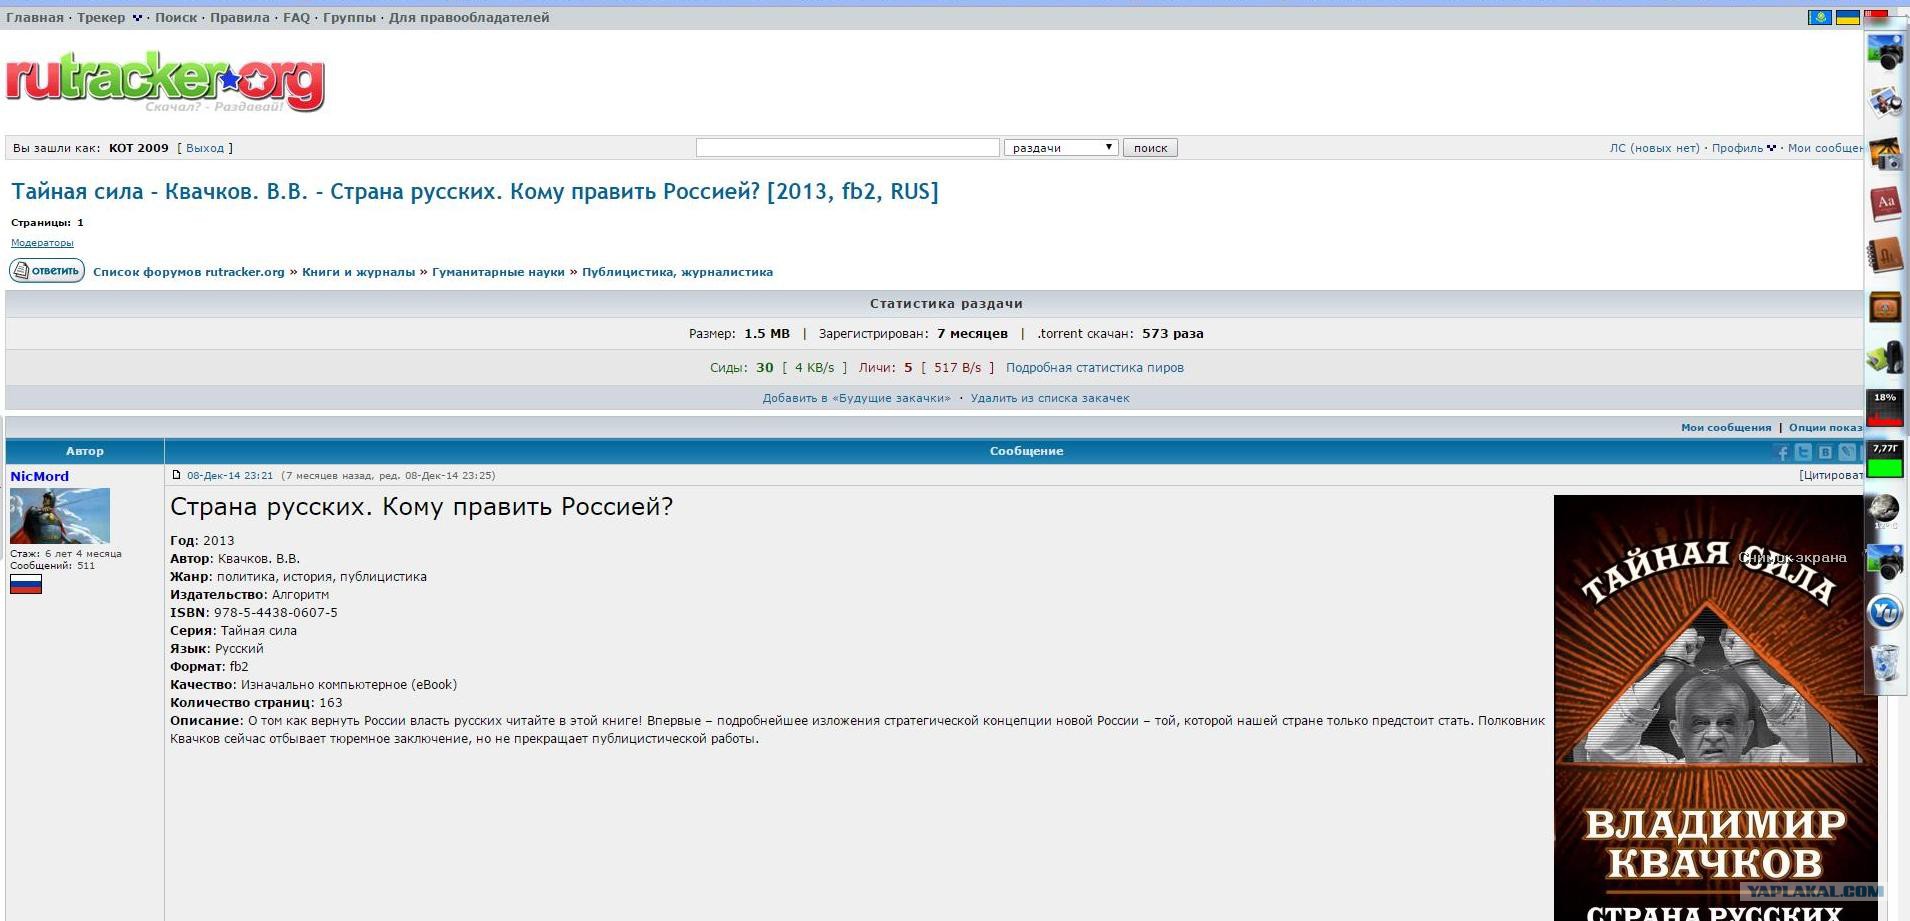Open 'Мои сообщения' above the post table
The width and height of the screenshot is (1910, 921).
click(x=1726, y=428)
